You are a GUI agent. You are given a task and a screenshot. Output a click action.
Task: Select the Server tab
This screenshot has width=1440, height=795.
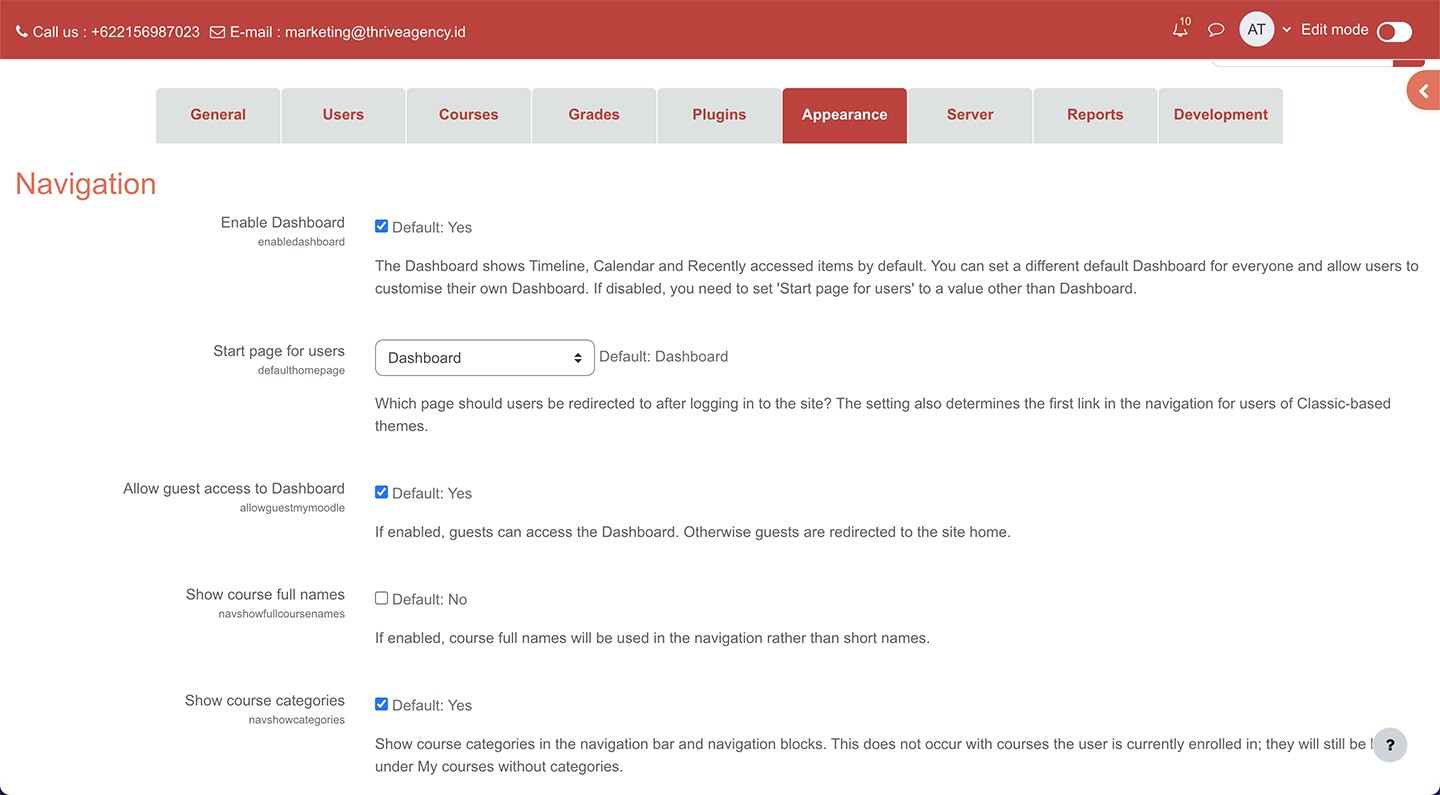[x=970, y=115]
